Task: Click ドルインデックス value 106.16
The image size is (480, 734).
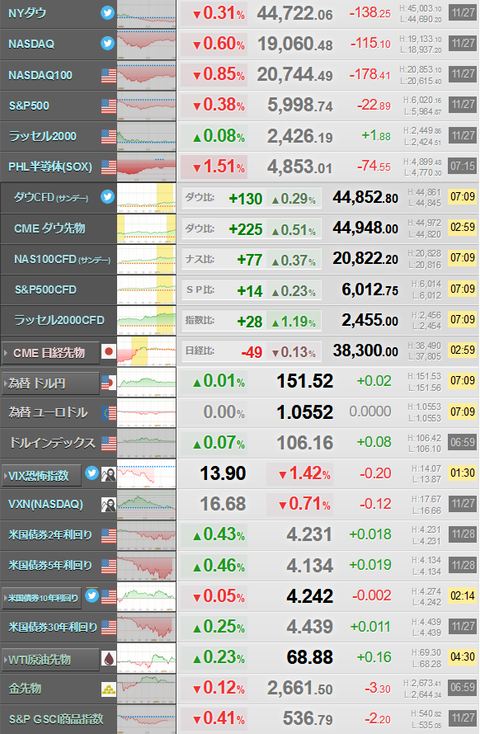Action: coord(305,443)
